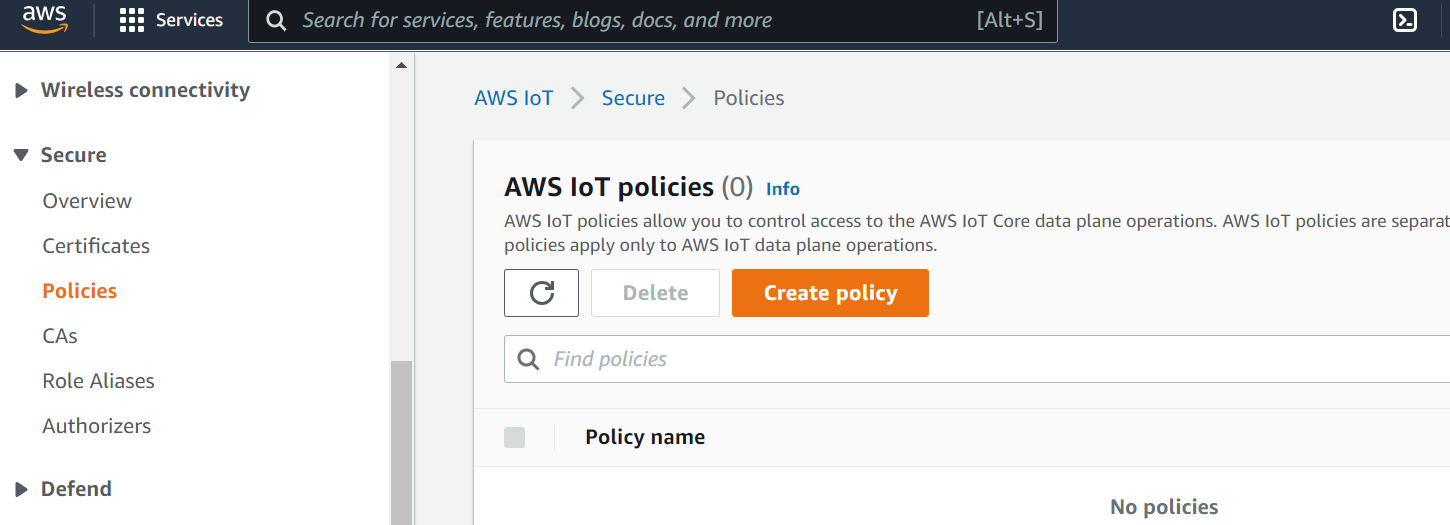Go to Role Aliases in the sidebar
The height and width of the screenshot is (525, 1450).
point(98,381)
